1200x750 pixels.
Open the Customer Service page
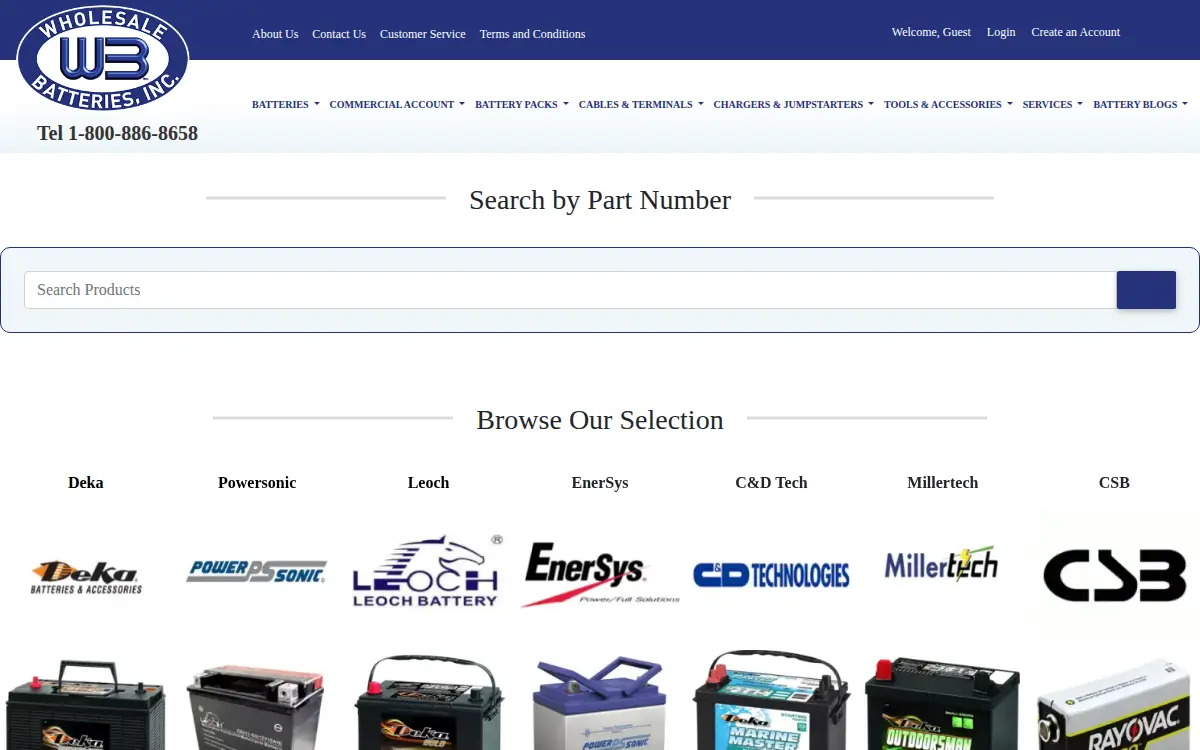tap(423, 34)
